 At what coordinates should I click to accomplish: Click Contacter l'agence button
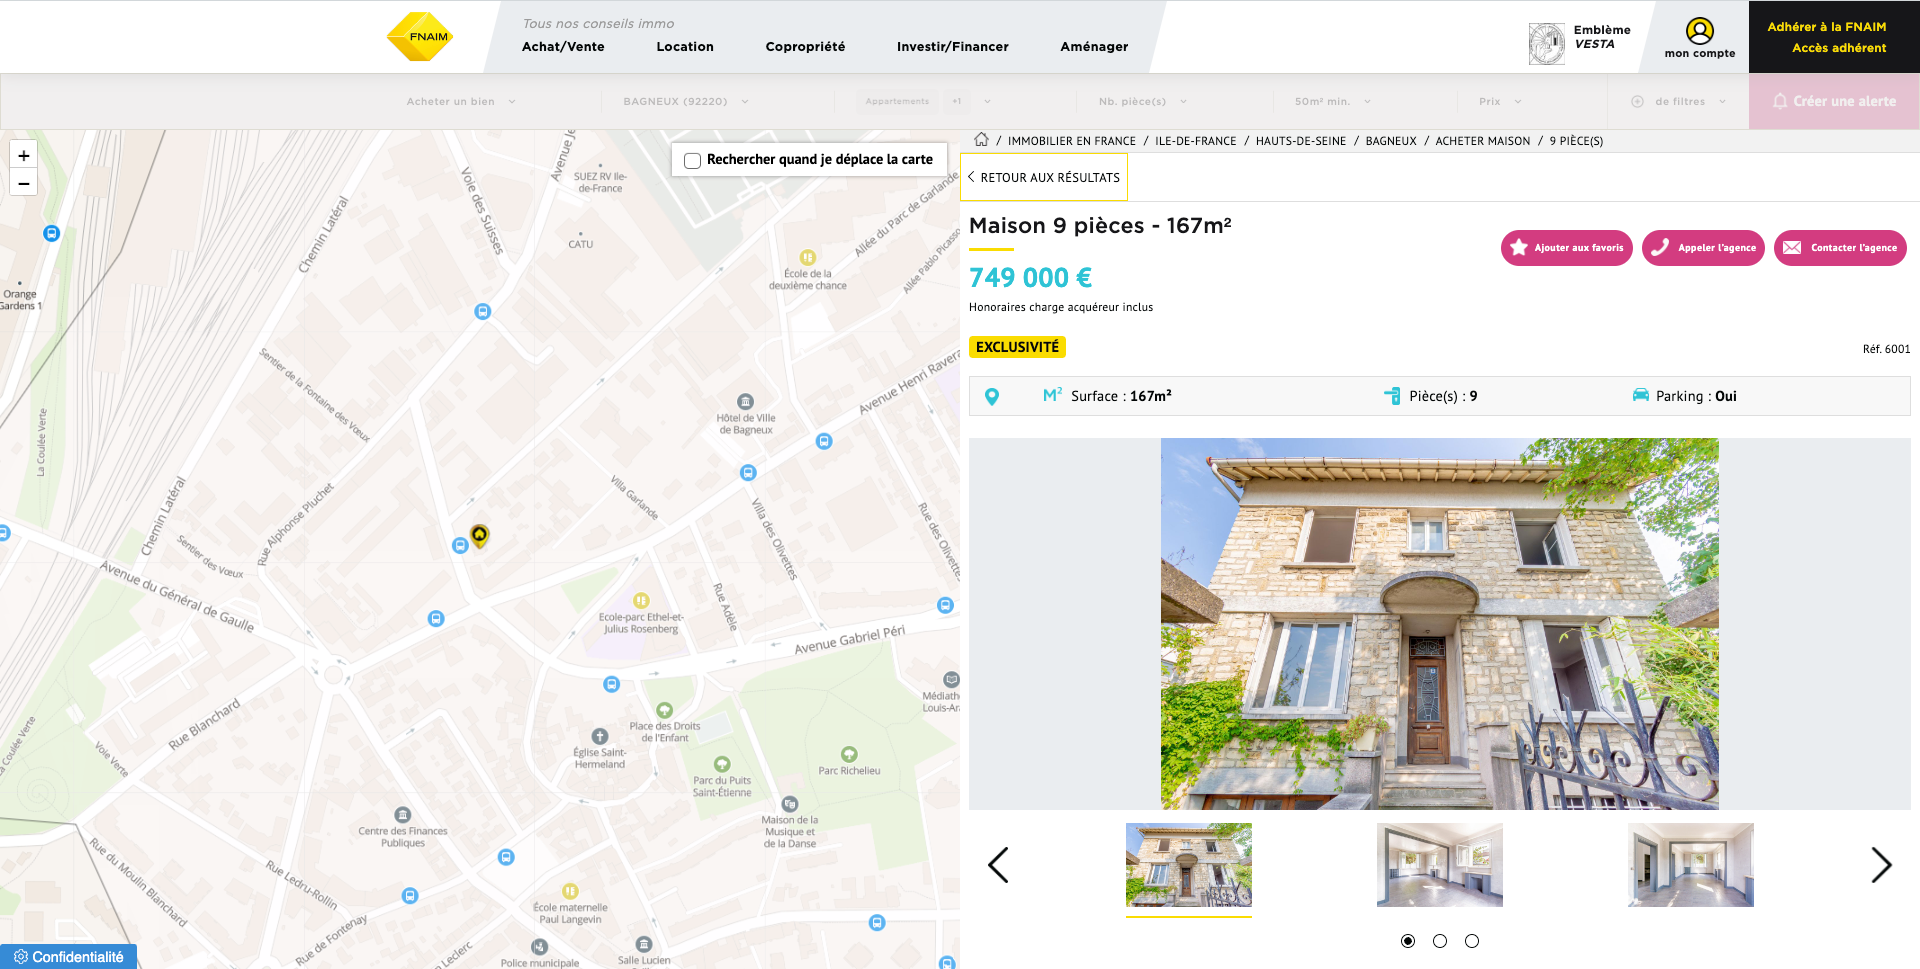[1840, 248]
